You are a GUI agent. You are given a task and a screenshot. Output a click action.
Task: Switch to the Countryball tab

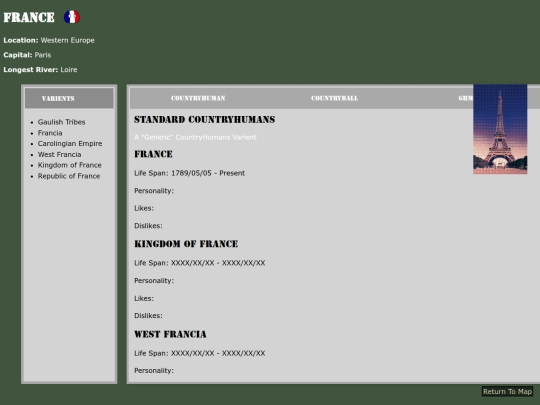pos(334,98)
